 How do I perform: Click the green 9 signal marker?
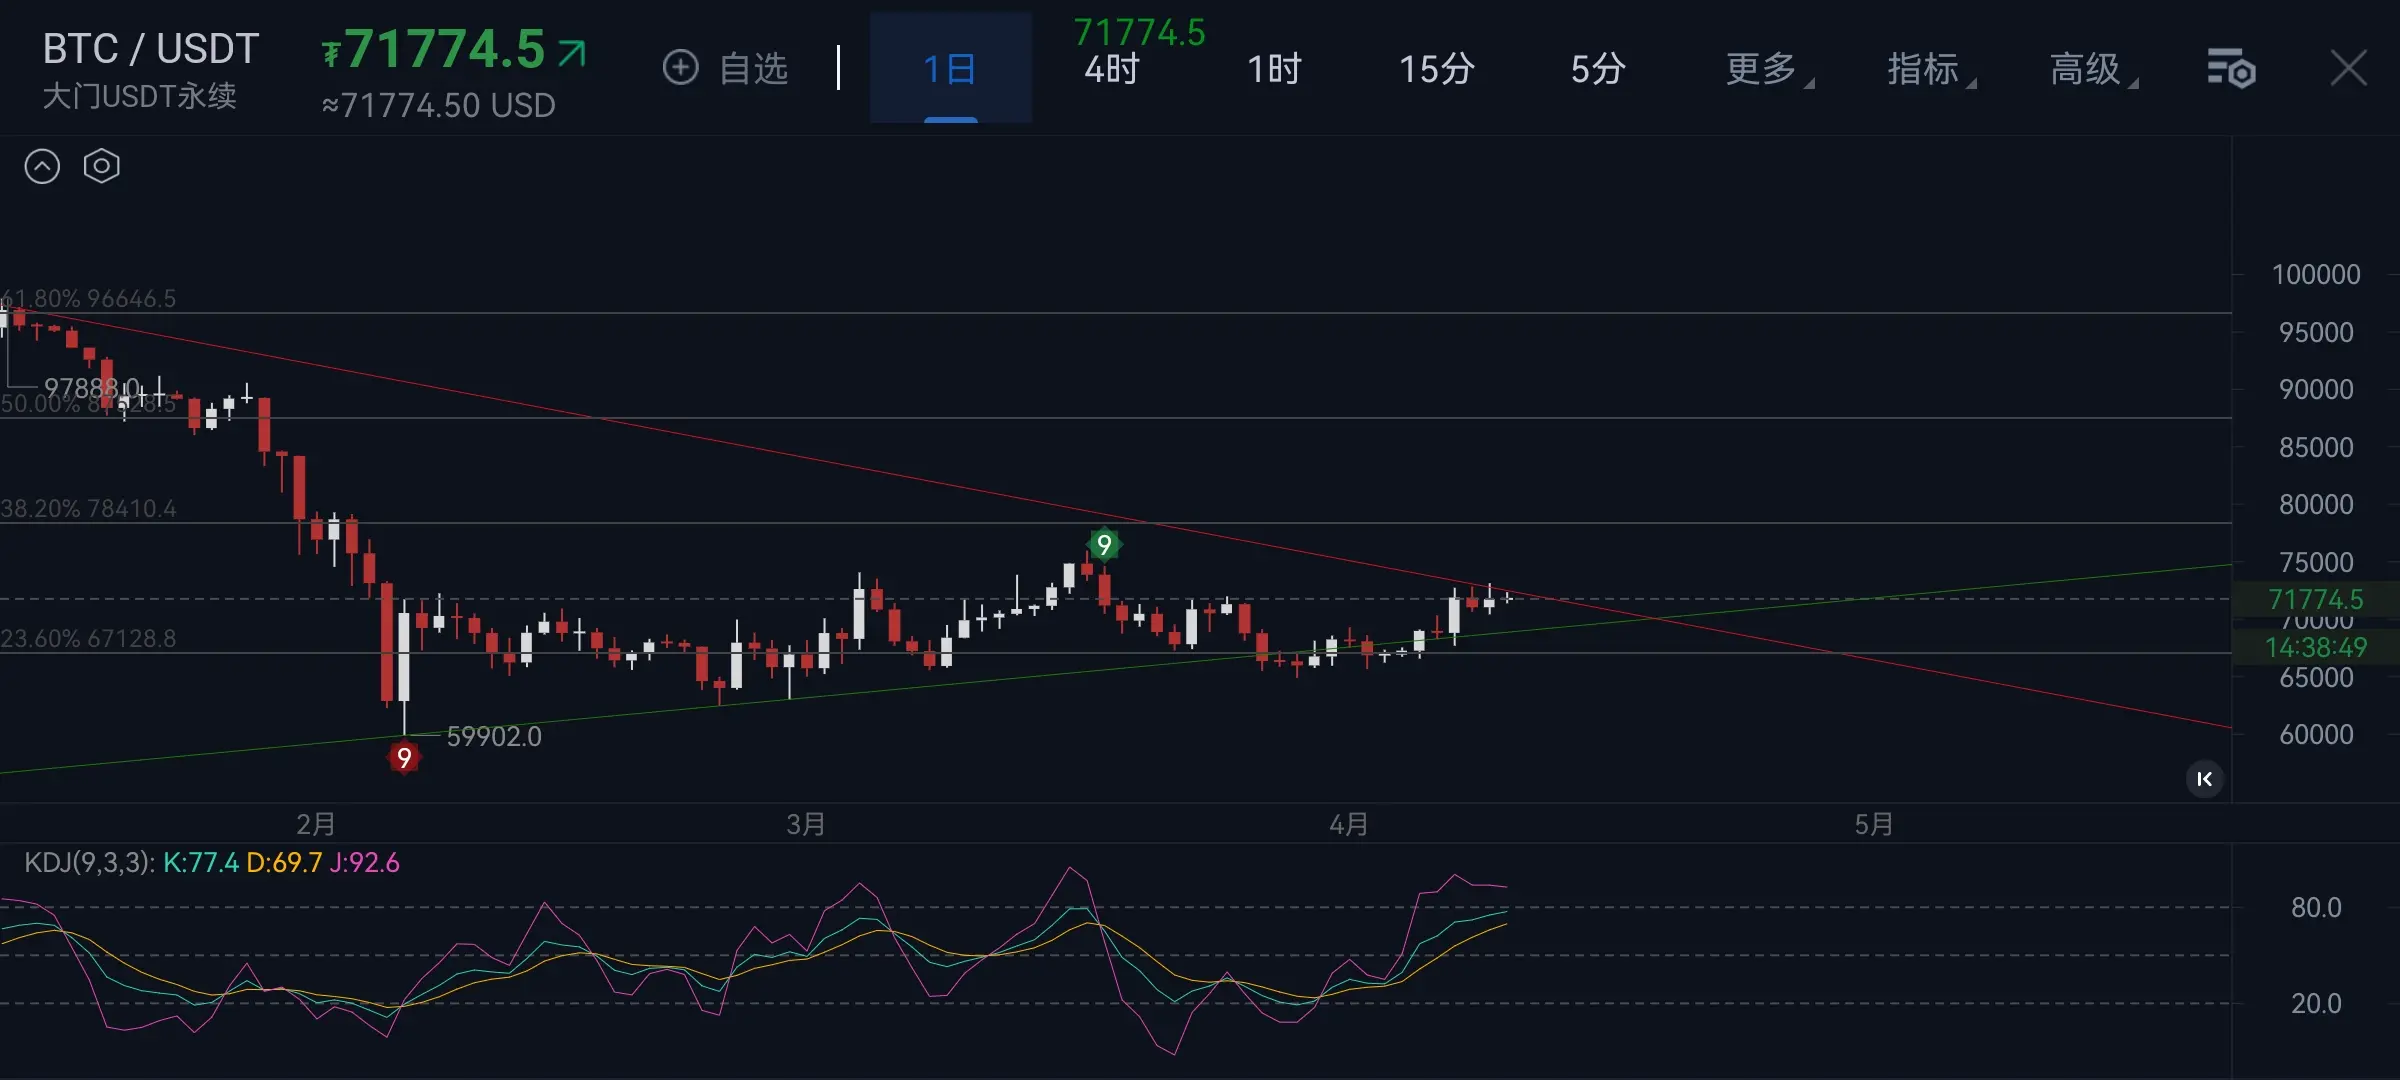1104,544
